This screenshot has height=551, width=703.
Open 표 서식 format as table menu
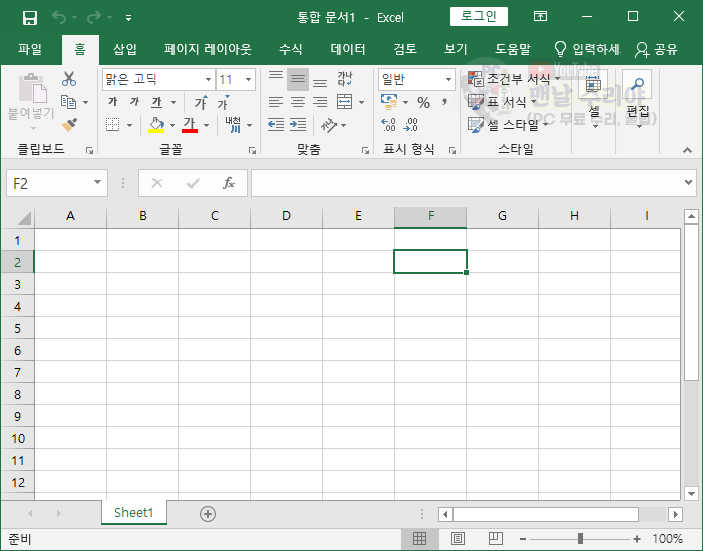(x=502, y=102)
